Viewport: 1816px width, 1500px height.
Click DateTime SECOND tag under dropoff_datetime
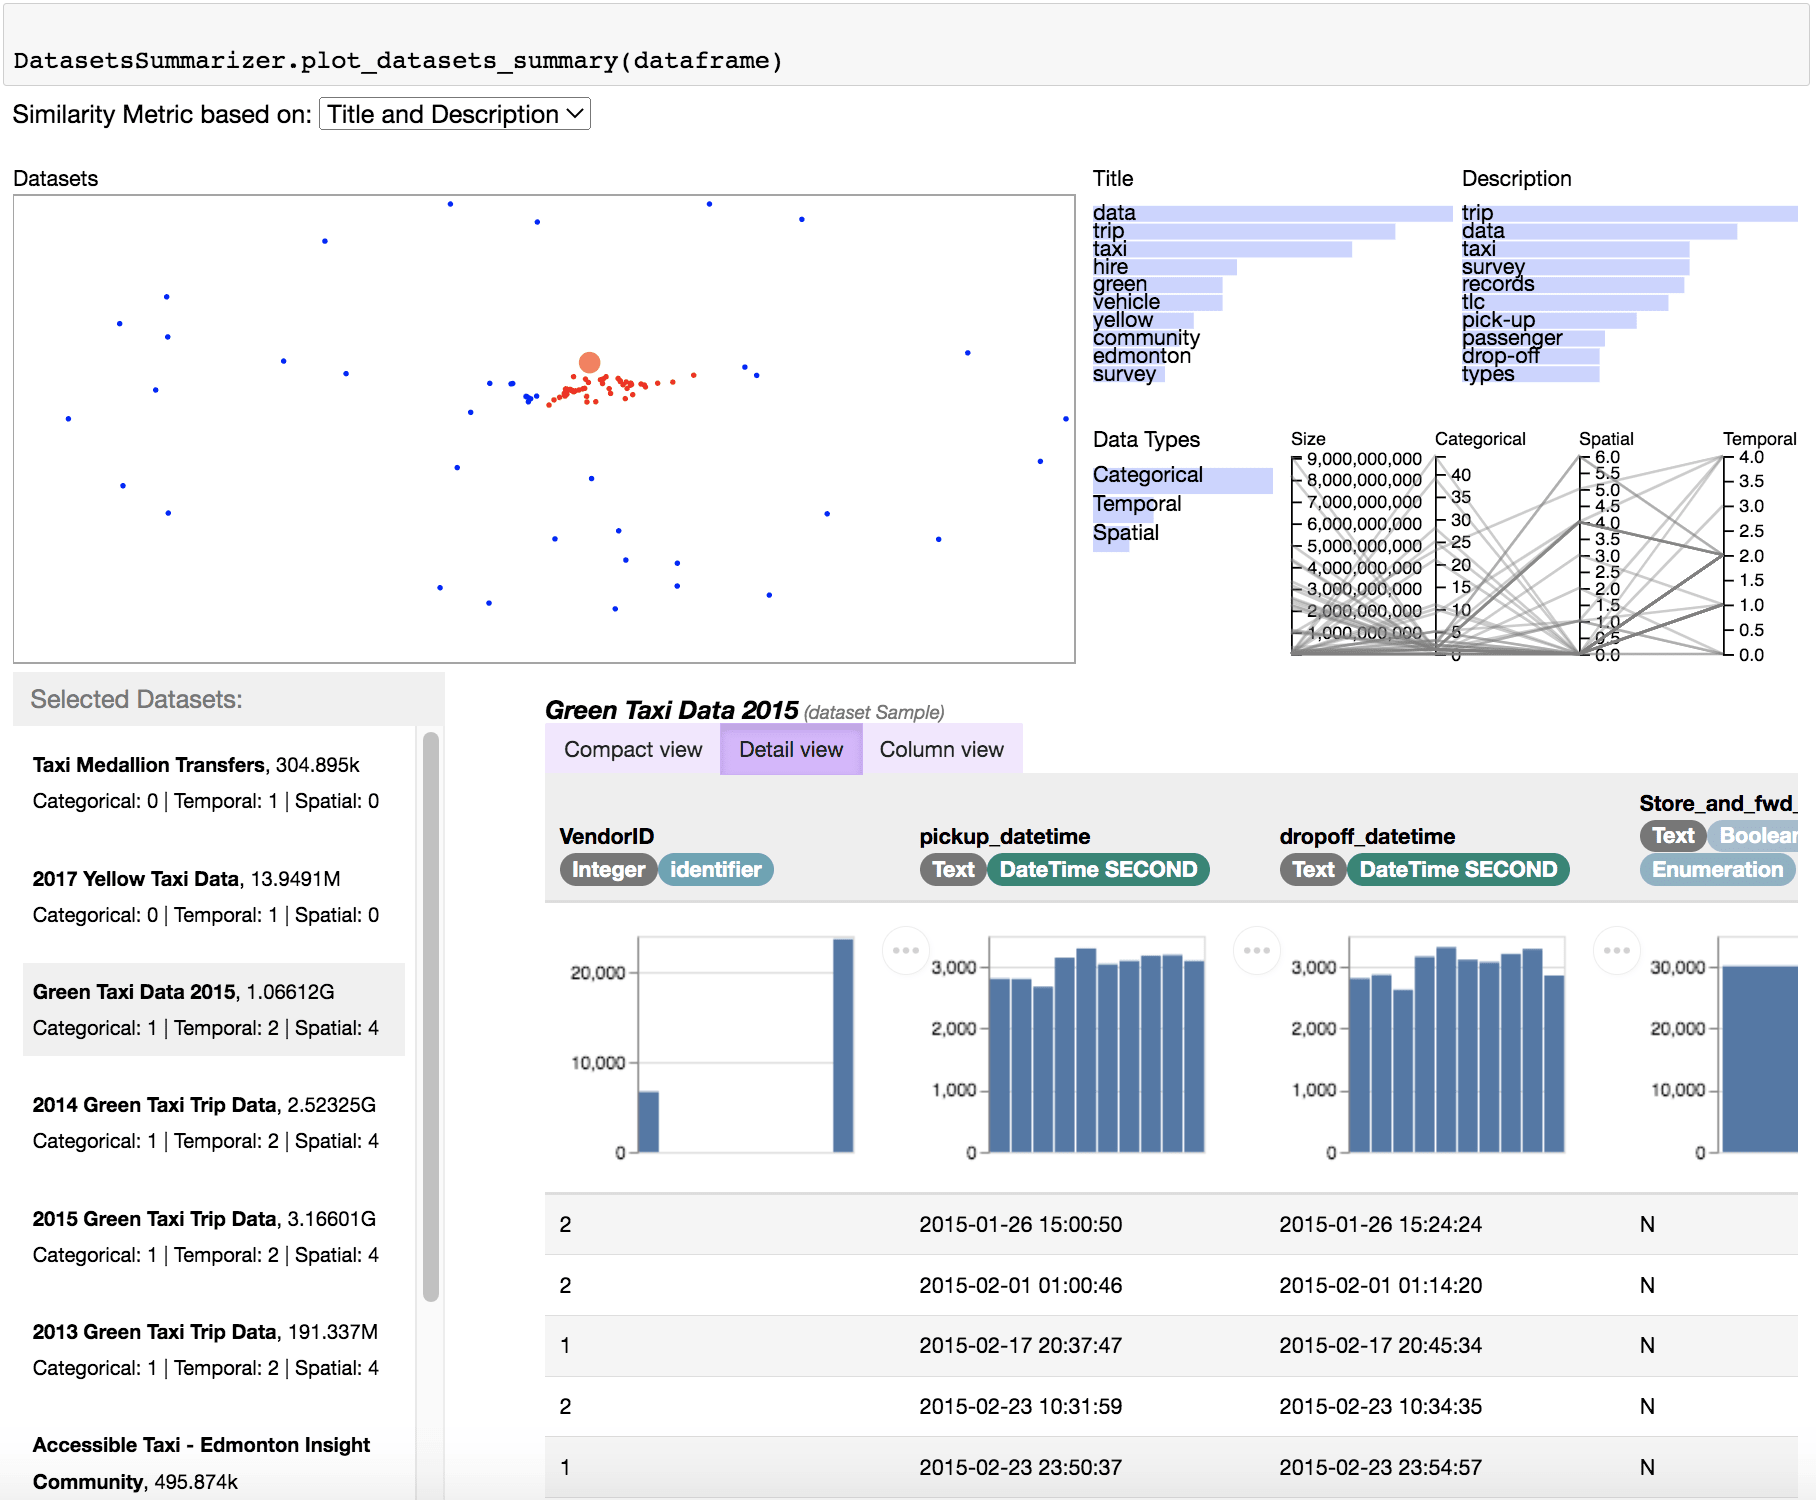pyautogui.click(x=1458, y=869)
